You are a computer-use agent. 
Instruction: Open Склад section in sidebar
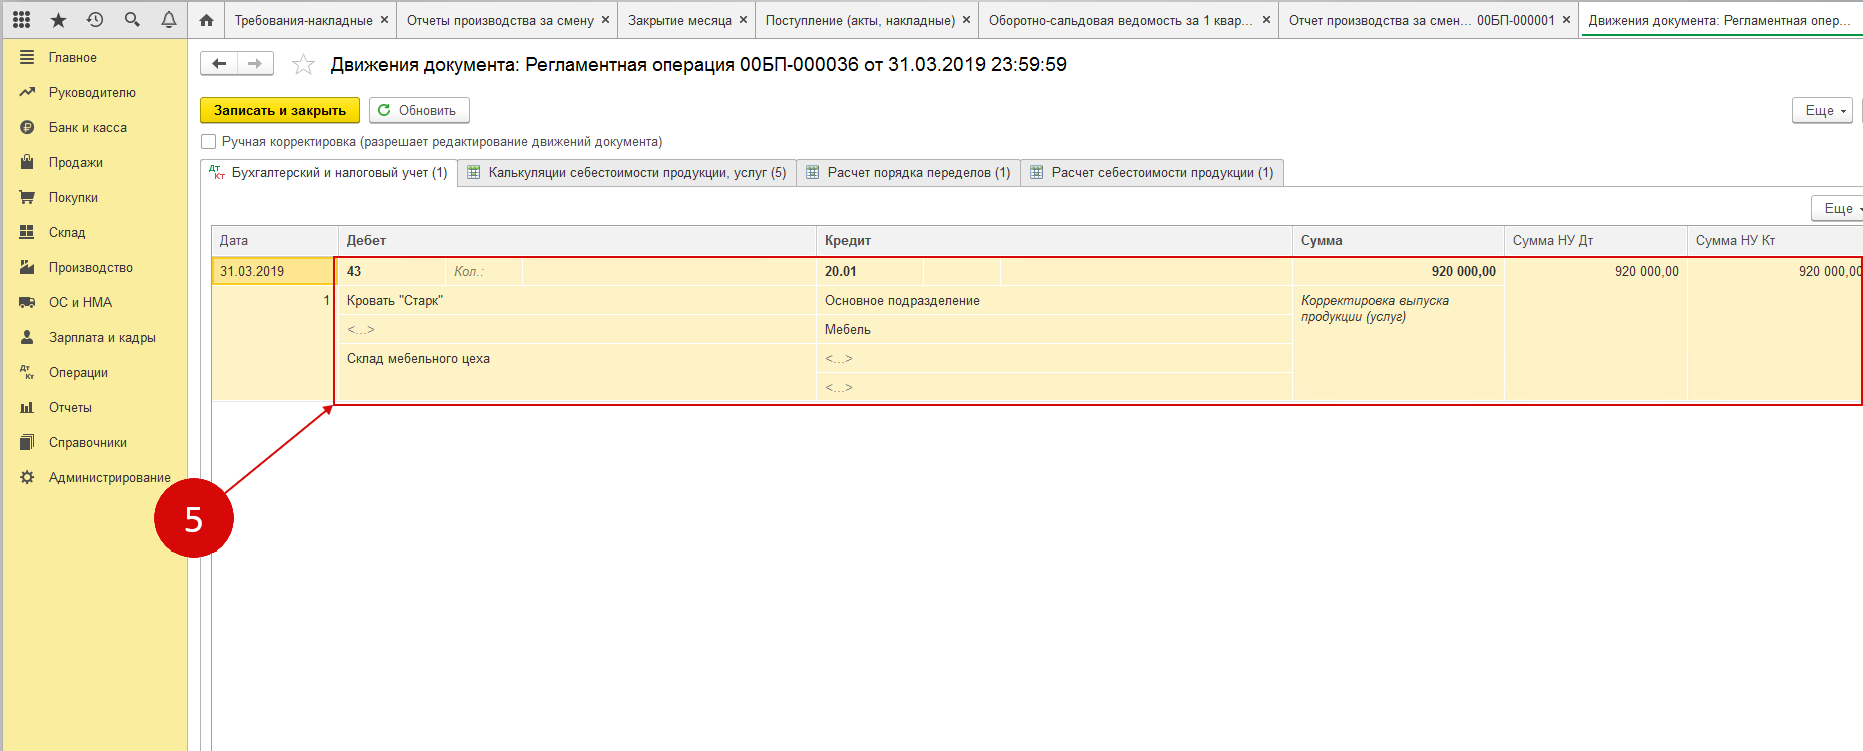point(67,232)
